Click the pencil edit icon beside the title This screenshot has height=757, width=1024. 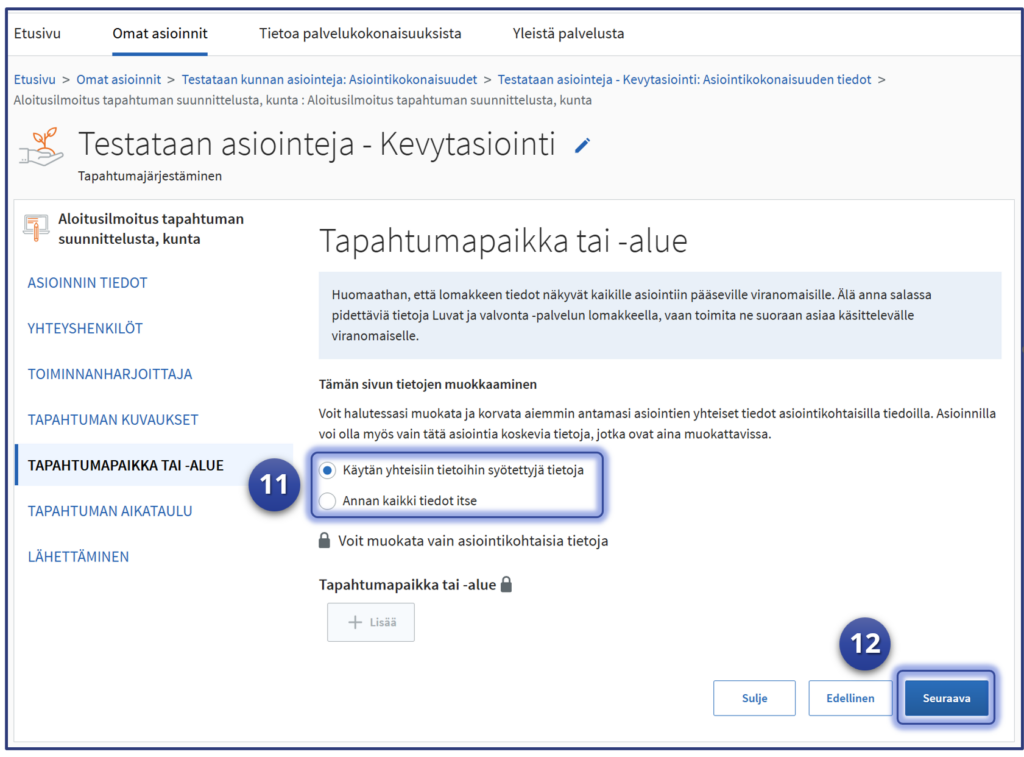[583, 146]
